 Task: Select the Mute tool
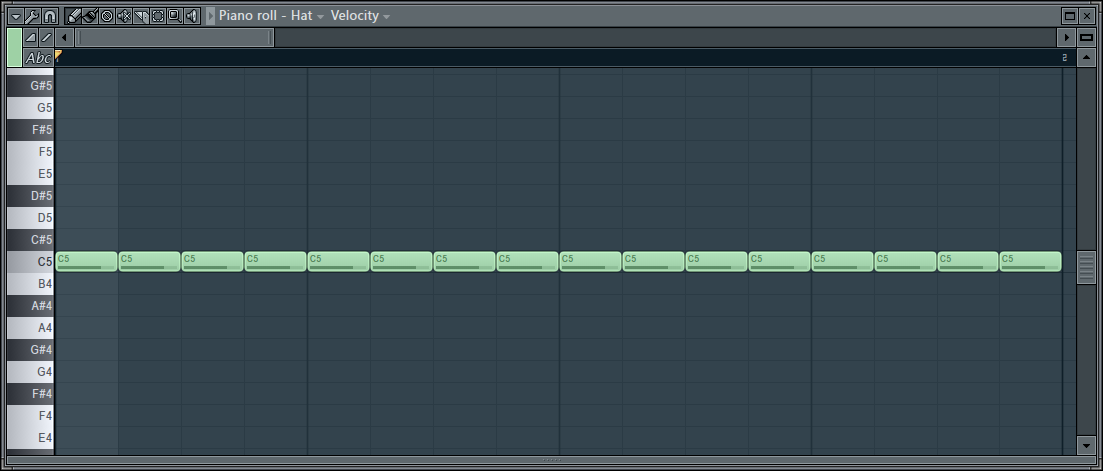point(124,16)
